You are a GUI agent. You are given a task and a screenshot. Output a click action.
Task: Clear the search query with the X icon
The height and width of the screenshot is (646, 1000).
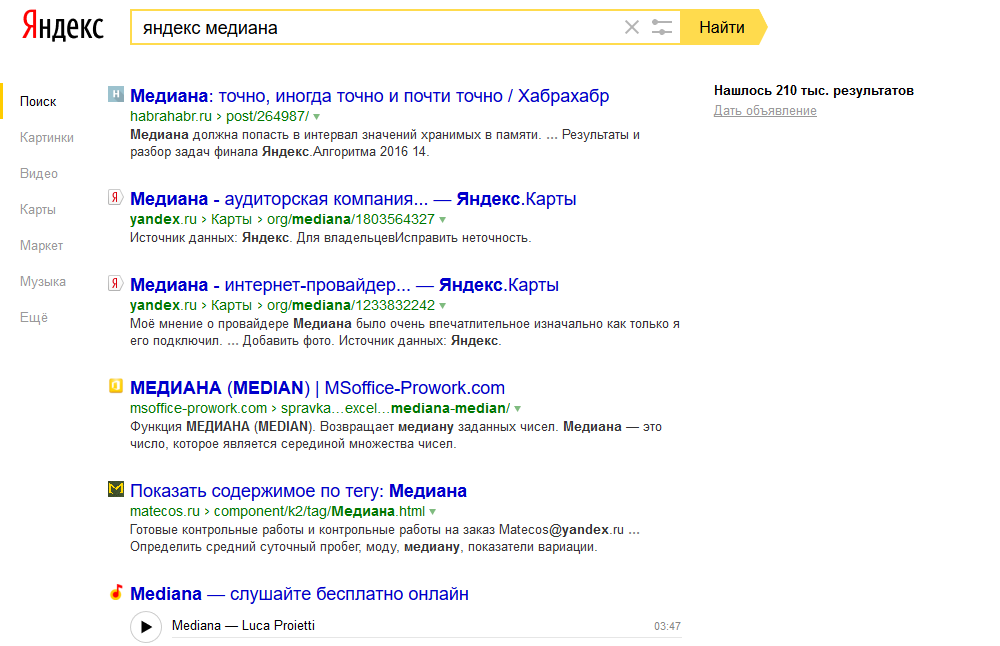(631, 27)
